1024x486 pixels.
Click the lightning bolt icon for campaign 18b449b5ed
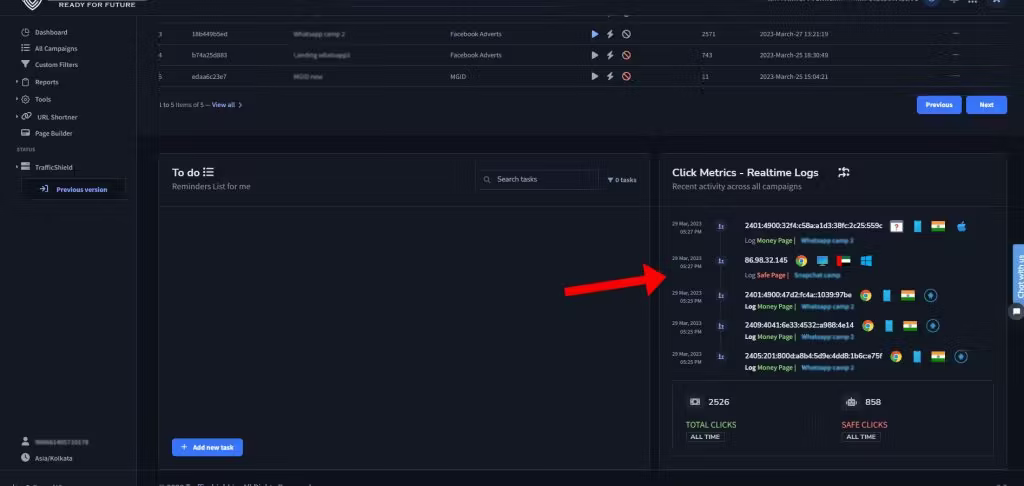coord(610,34)
